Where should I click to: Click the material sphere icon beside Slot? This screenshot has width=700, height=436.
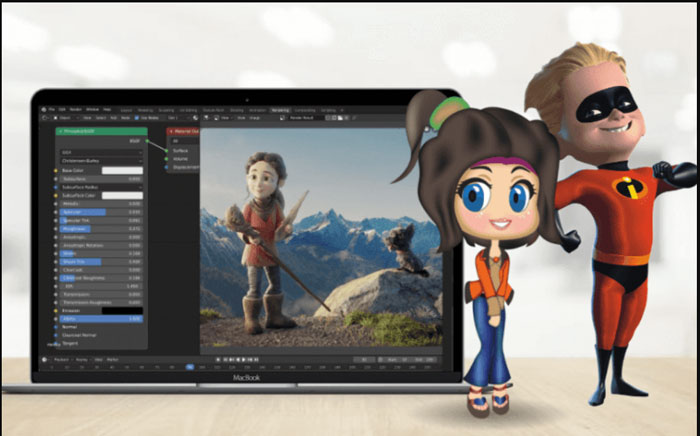(x=195, y=118)
